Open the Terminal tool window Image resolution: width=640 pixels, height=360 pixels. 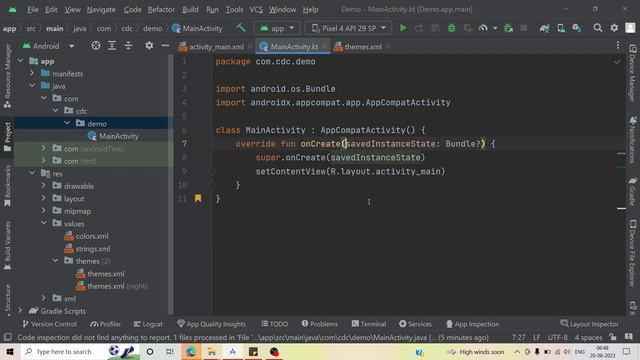tap(369, 324)
